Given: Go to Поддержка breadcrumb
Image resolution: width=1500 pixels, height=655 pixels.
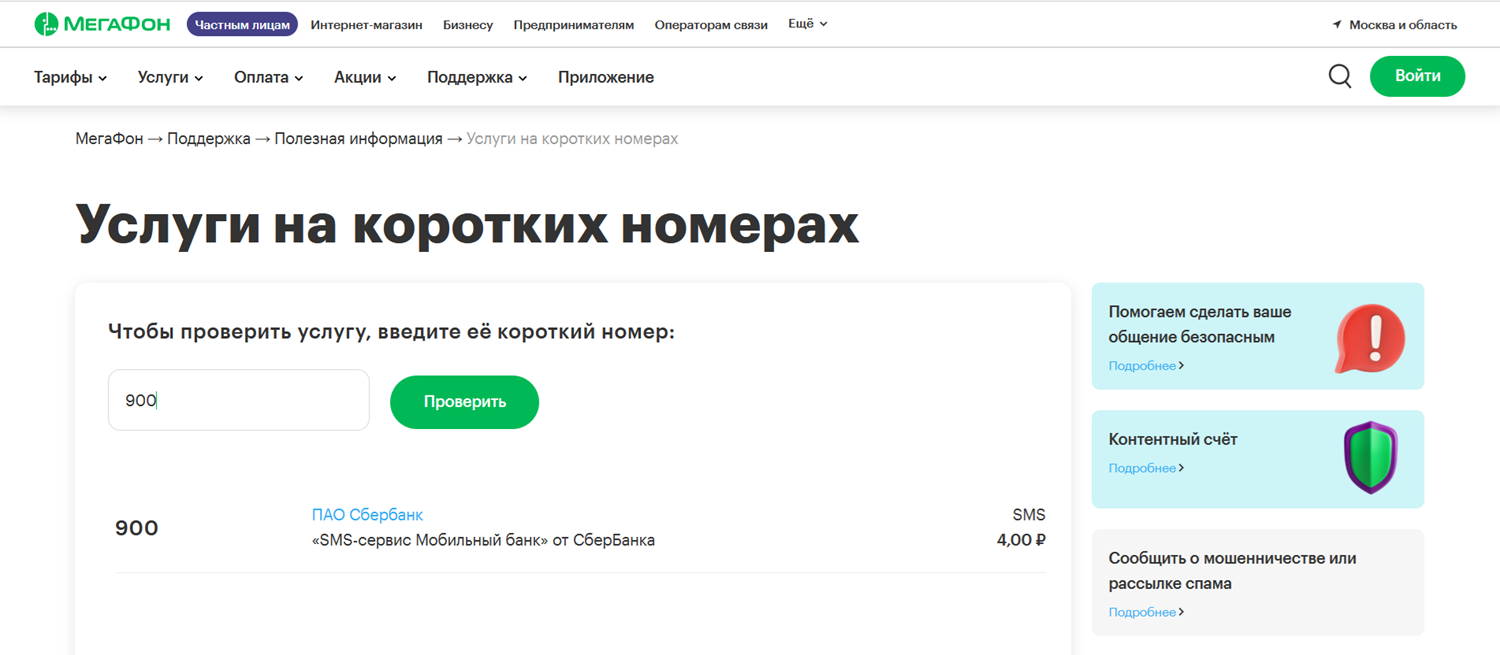Looking at the screenshot, I should point(209,139).
